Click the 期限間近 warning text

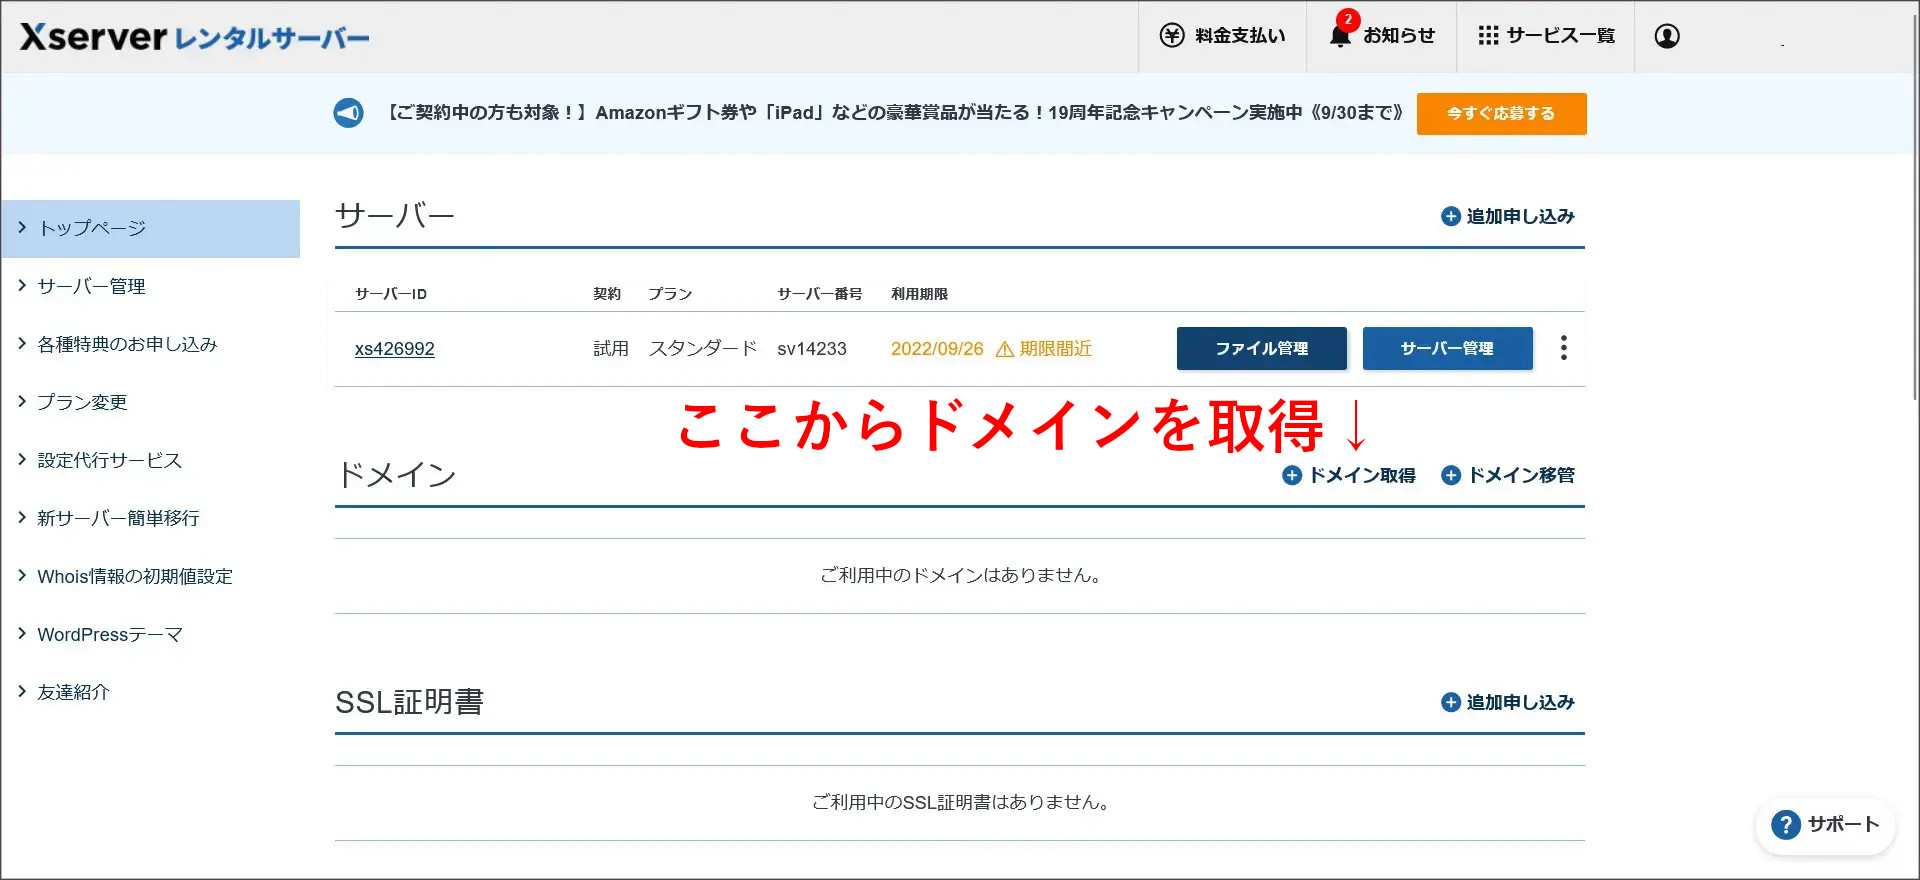(1055, 349)
